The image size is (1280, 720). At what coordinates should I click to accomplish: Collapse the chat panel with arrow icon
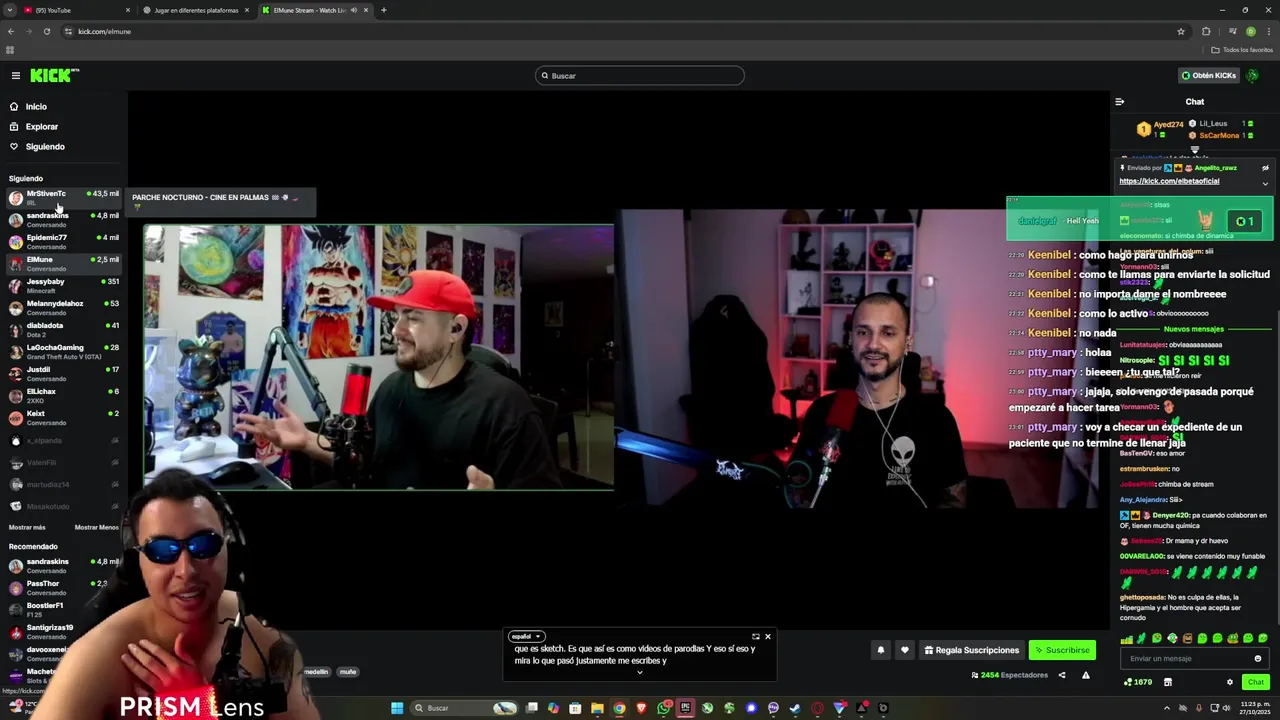coord(1119,102)
